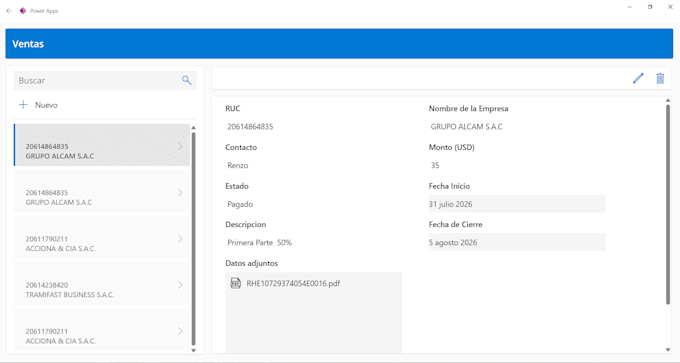The image size is (680, 363).
Task: Click the Datos adjuntos label
Action: tap(252, 263)
